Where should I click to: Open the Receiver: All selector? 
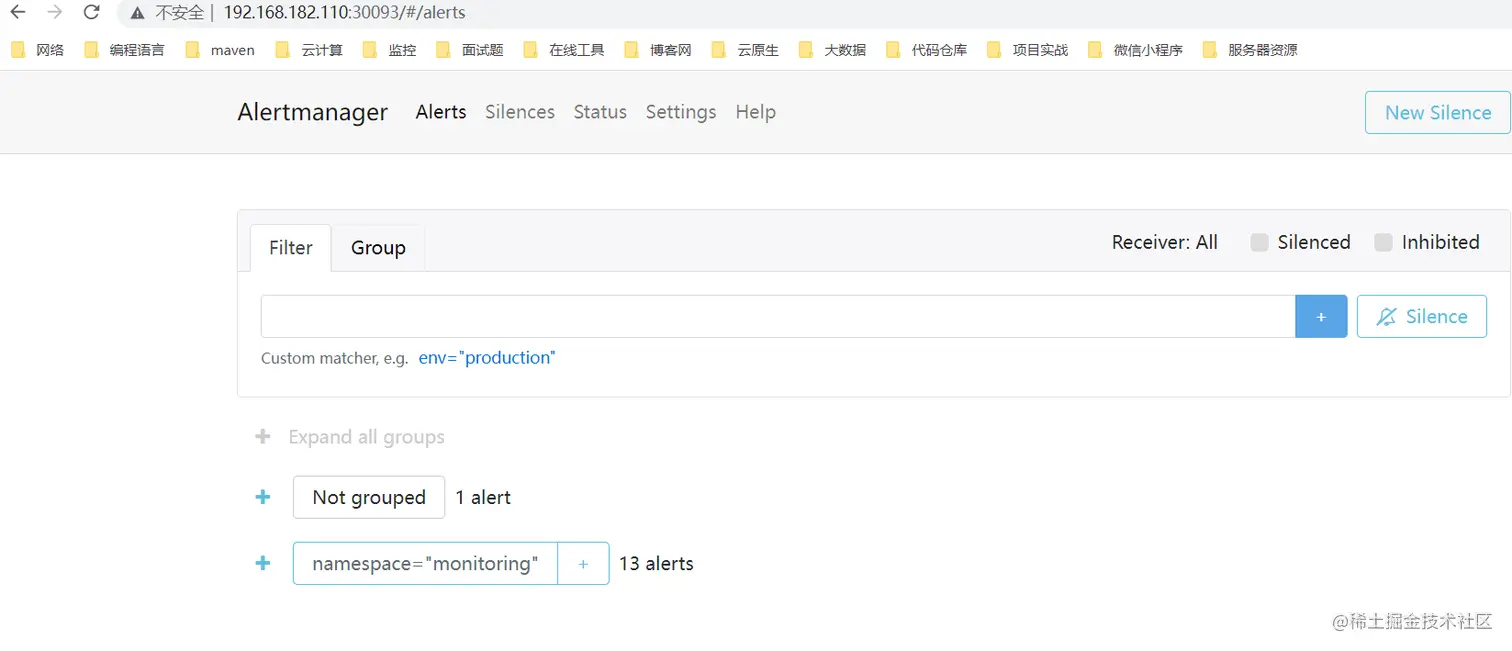pyautogui.click(x=1165, y=242)
